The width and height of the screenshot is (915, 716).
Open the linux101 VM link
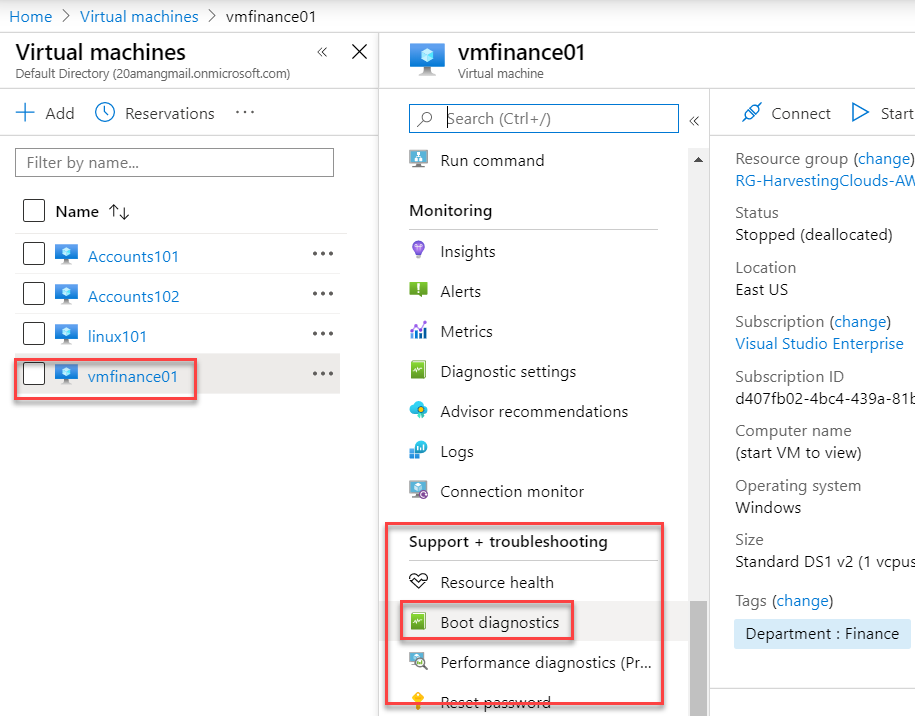tap(117, 336)
